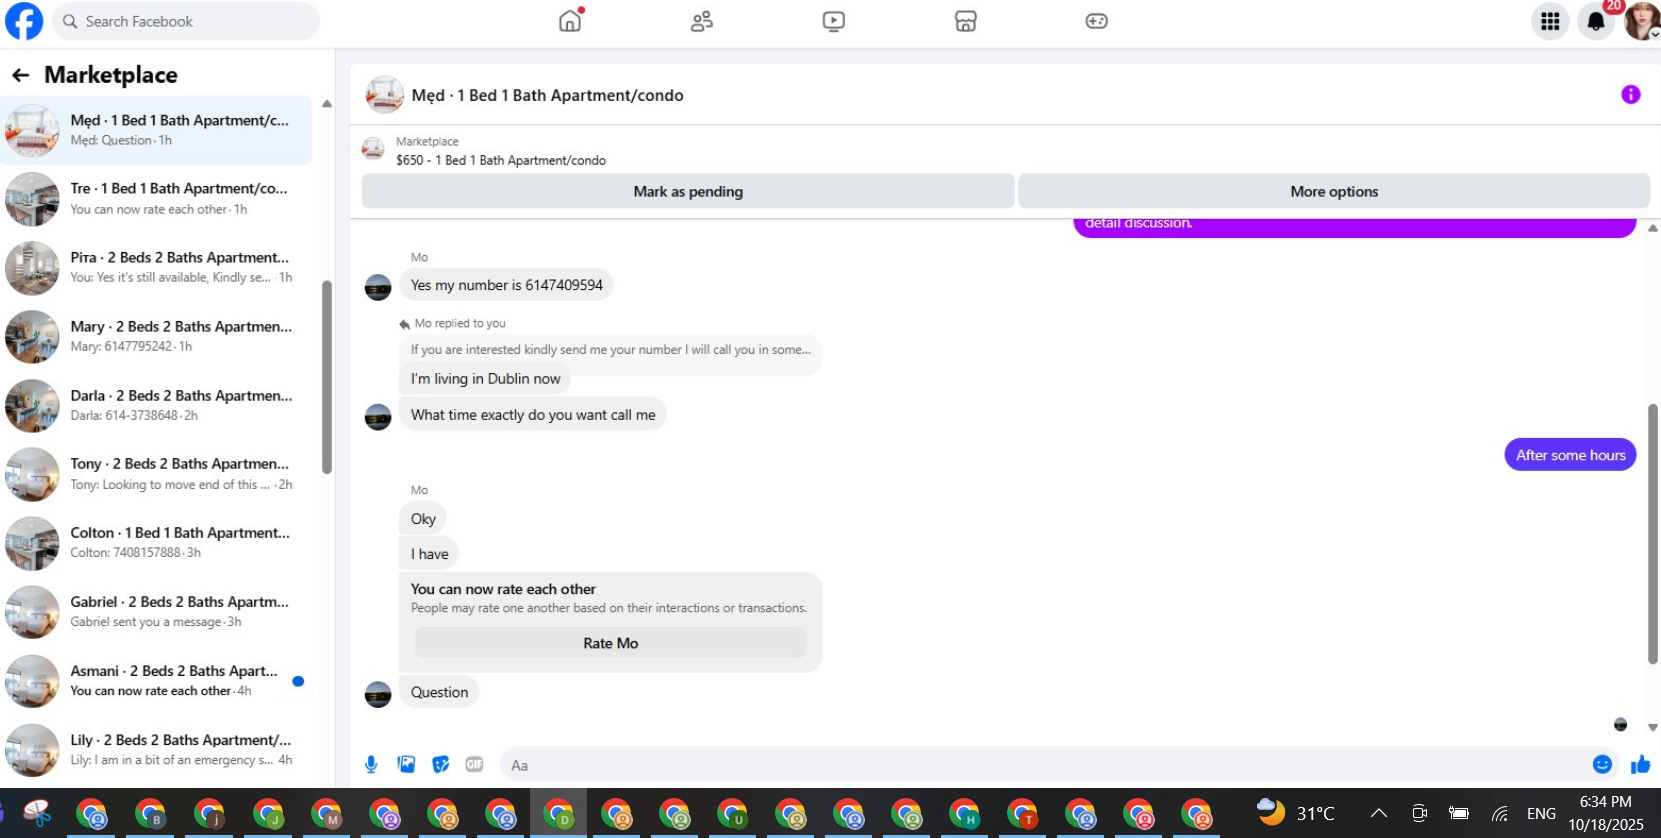Click the chat messages scrollbar thumb
This screenshot has height=838, width=1661.
(1652, 533)
